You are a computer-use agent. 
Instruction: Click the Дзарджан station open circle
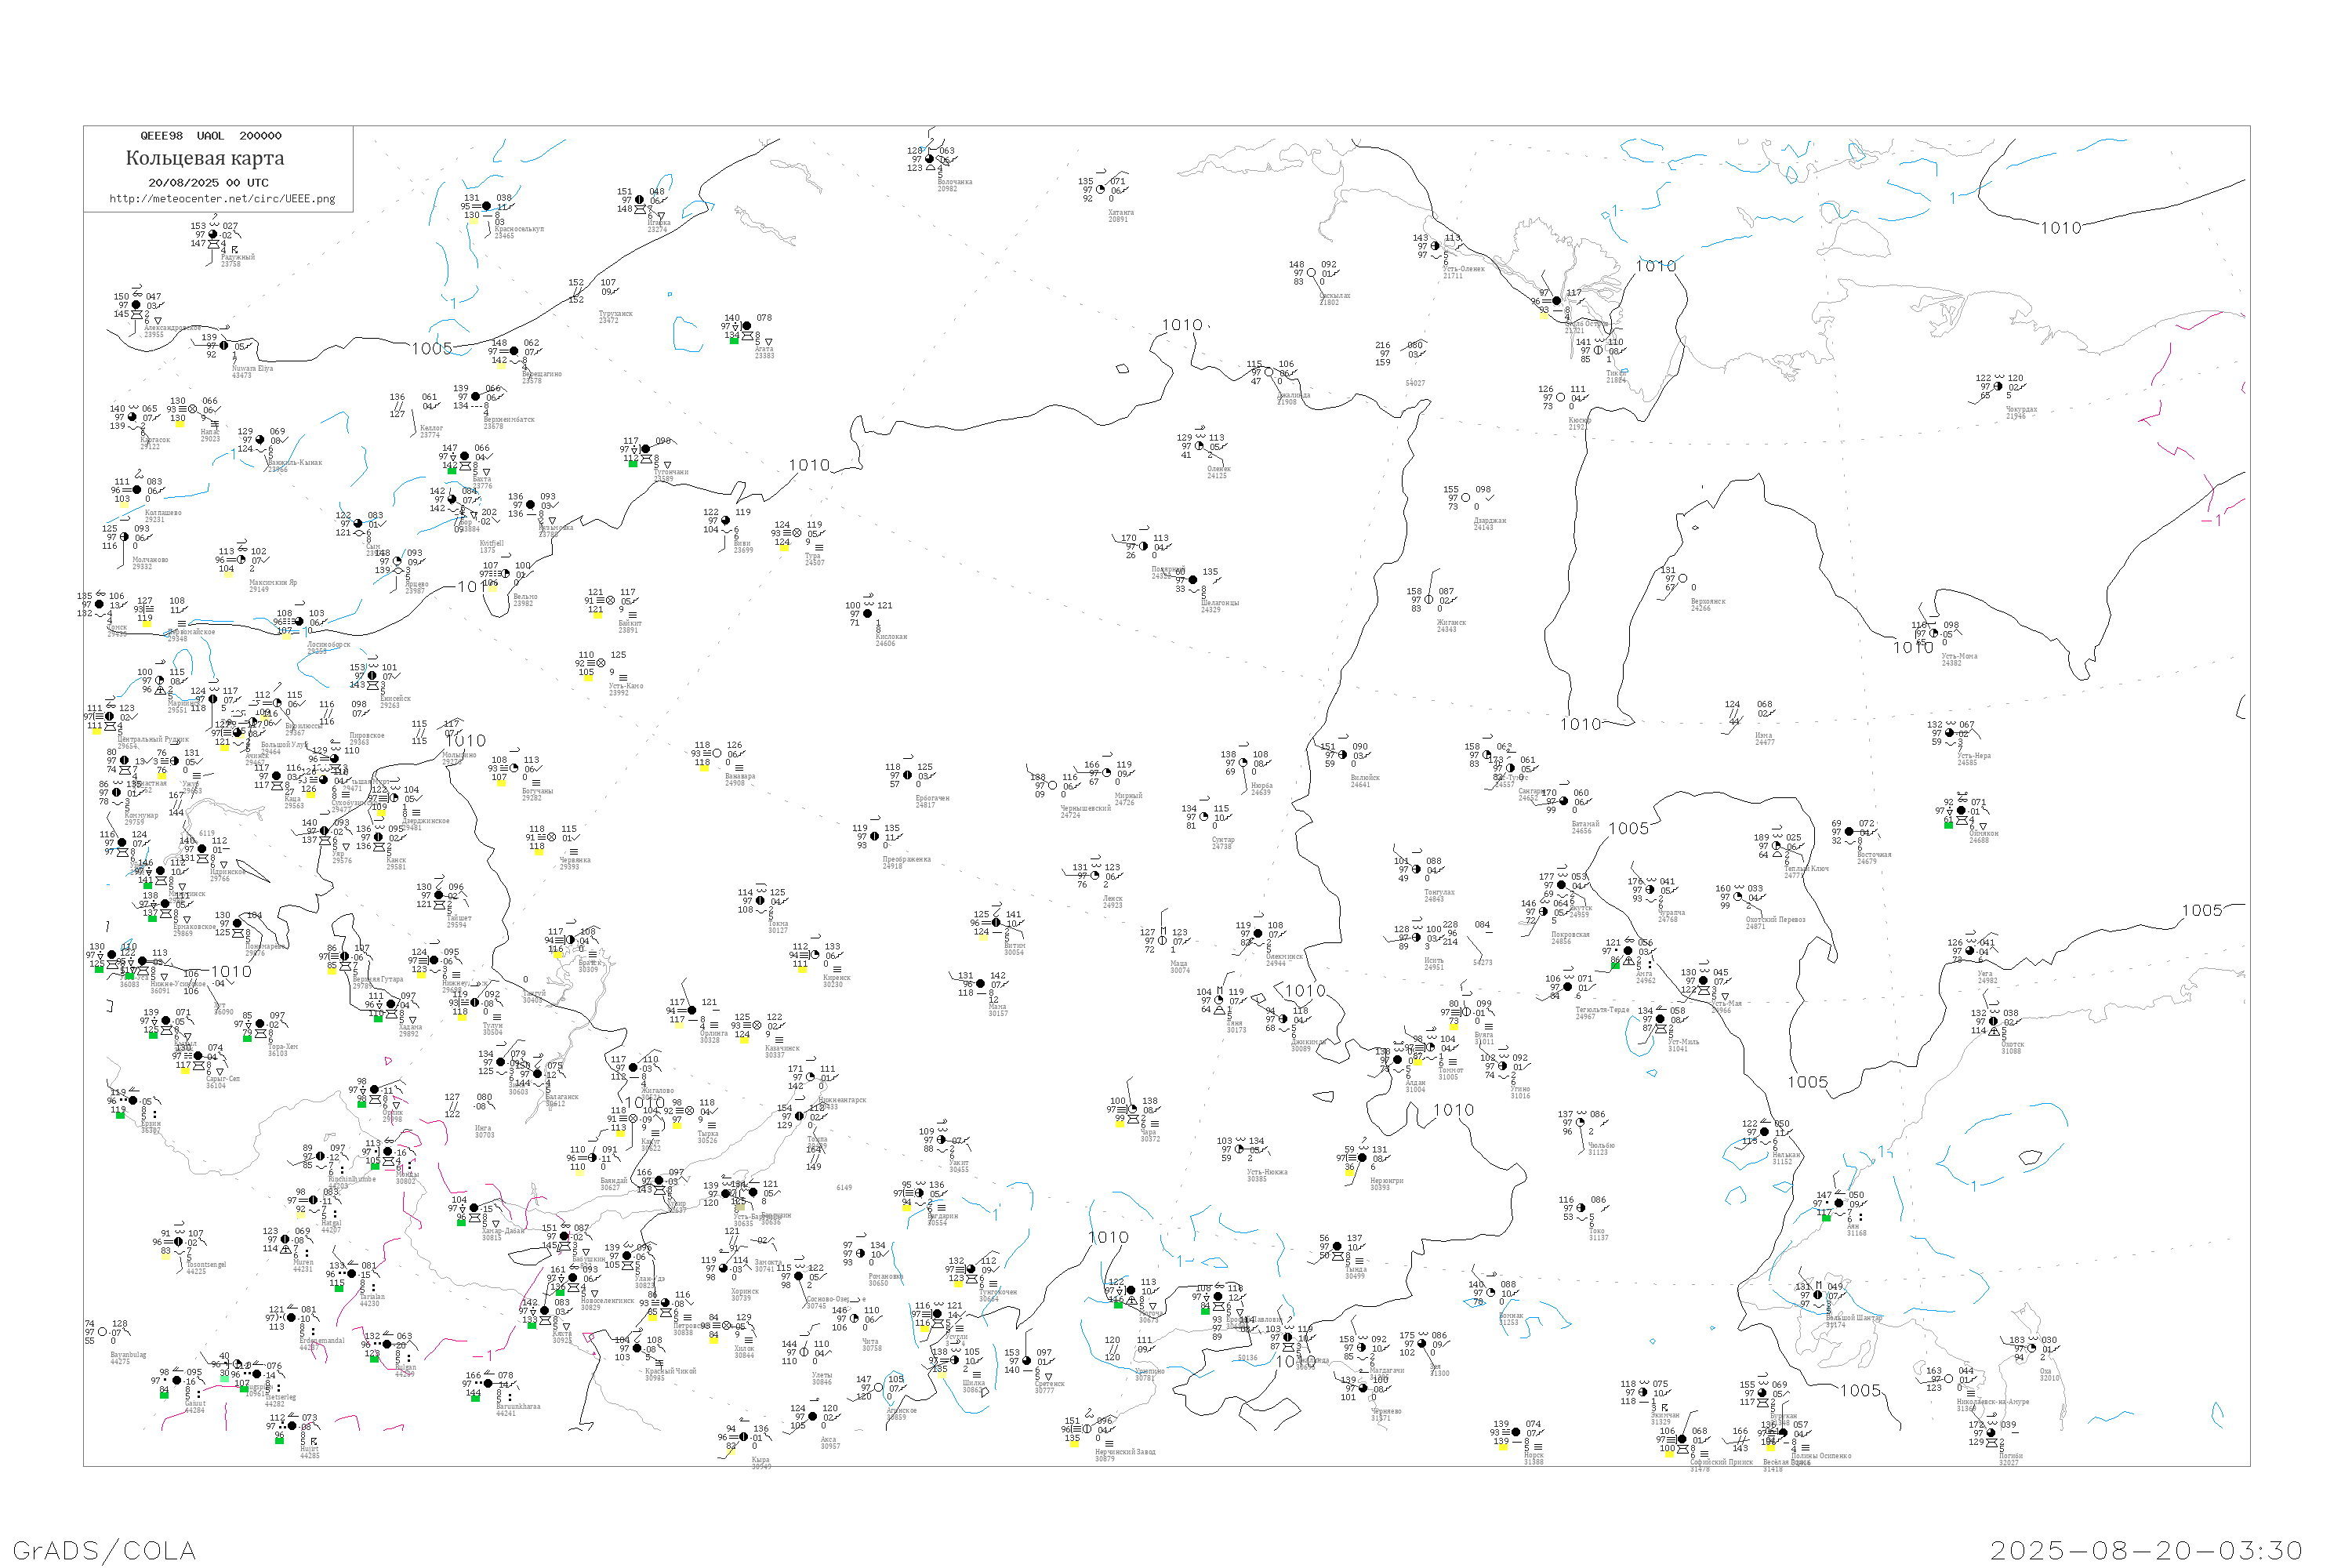point(1466,498)
